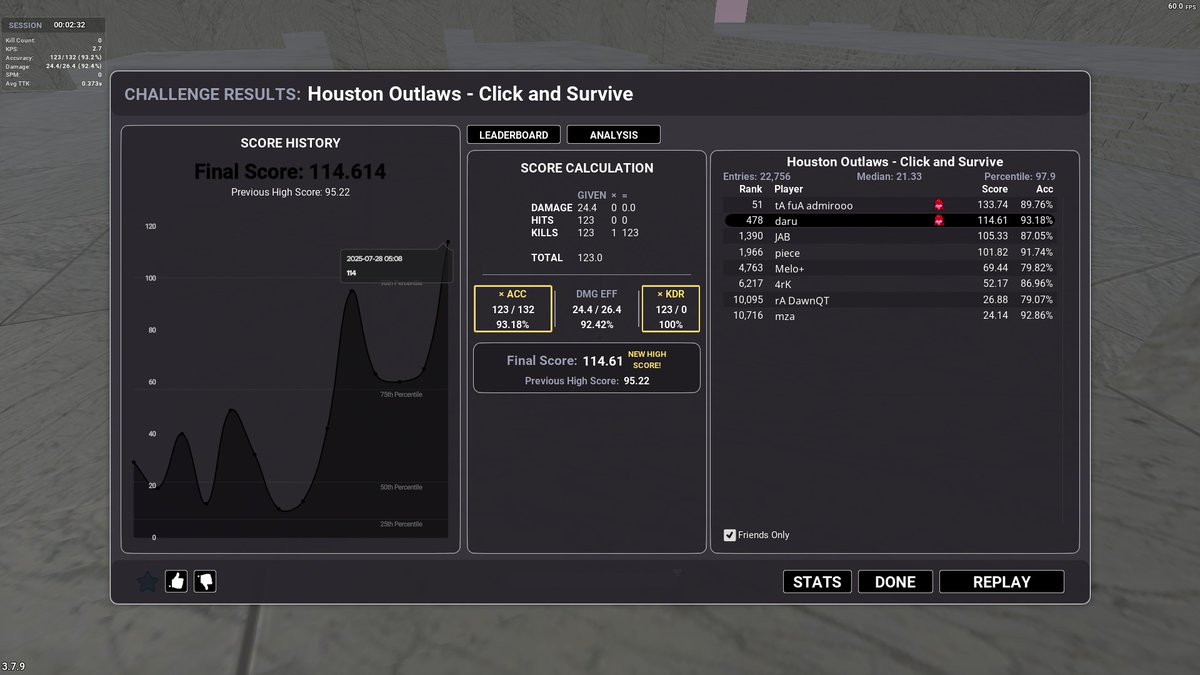Select the DMG EFF box
This screenshot has height=675, width=1200.
point(596,309)
